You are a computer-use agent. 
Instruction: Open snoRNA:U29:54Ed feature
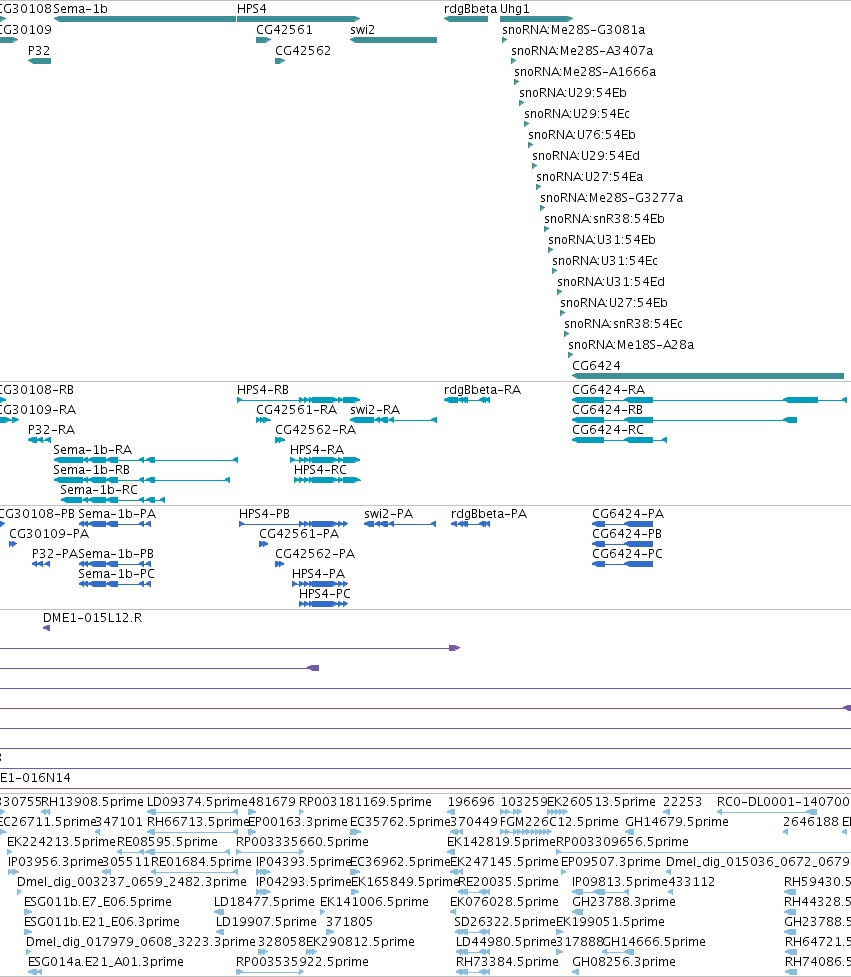(x=535, y=166)
